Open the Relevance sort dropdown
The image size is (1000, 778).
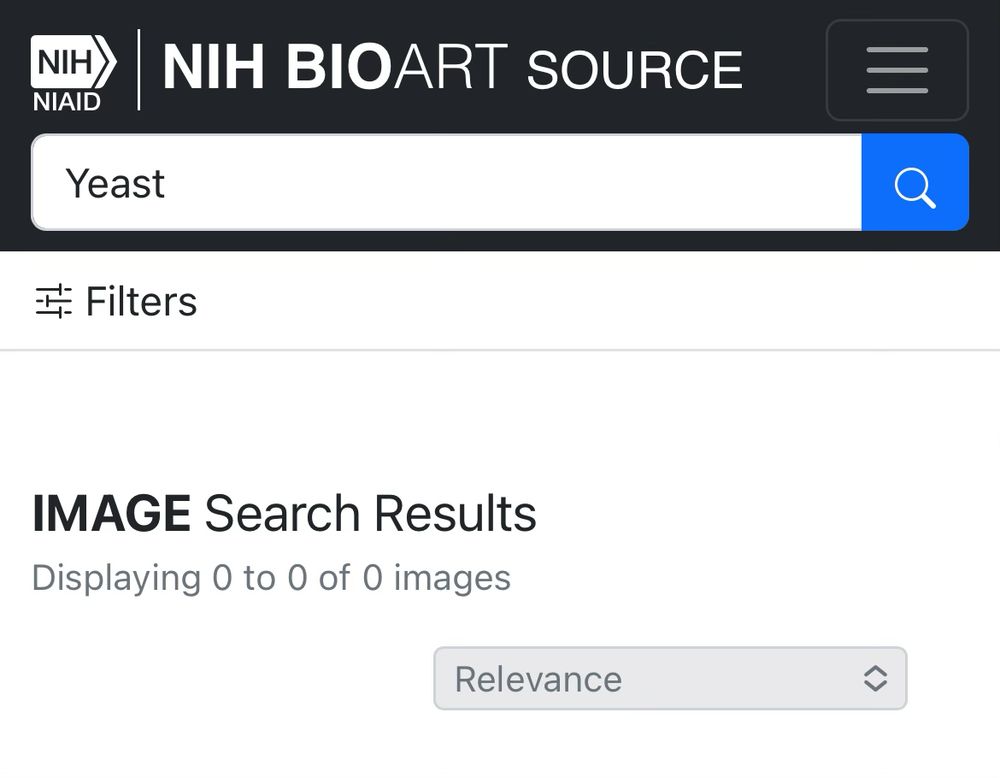point(670,678)
